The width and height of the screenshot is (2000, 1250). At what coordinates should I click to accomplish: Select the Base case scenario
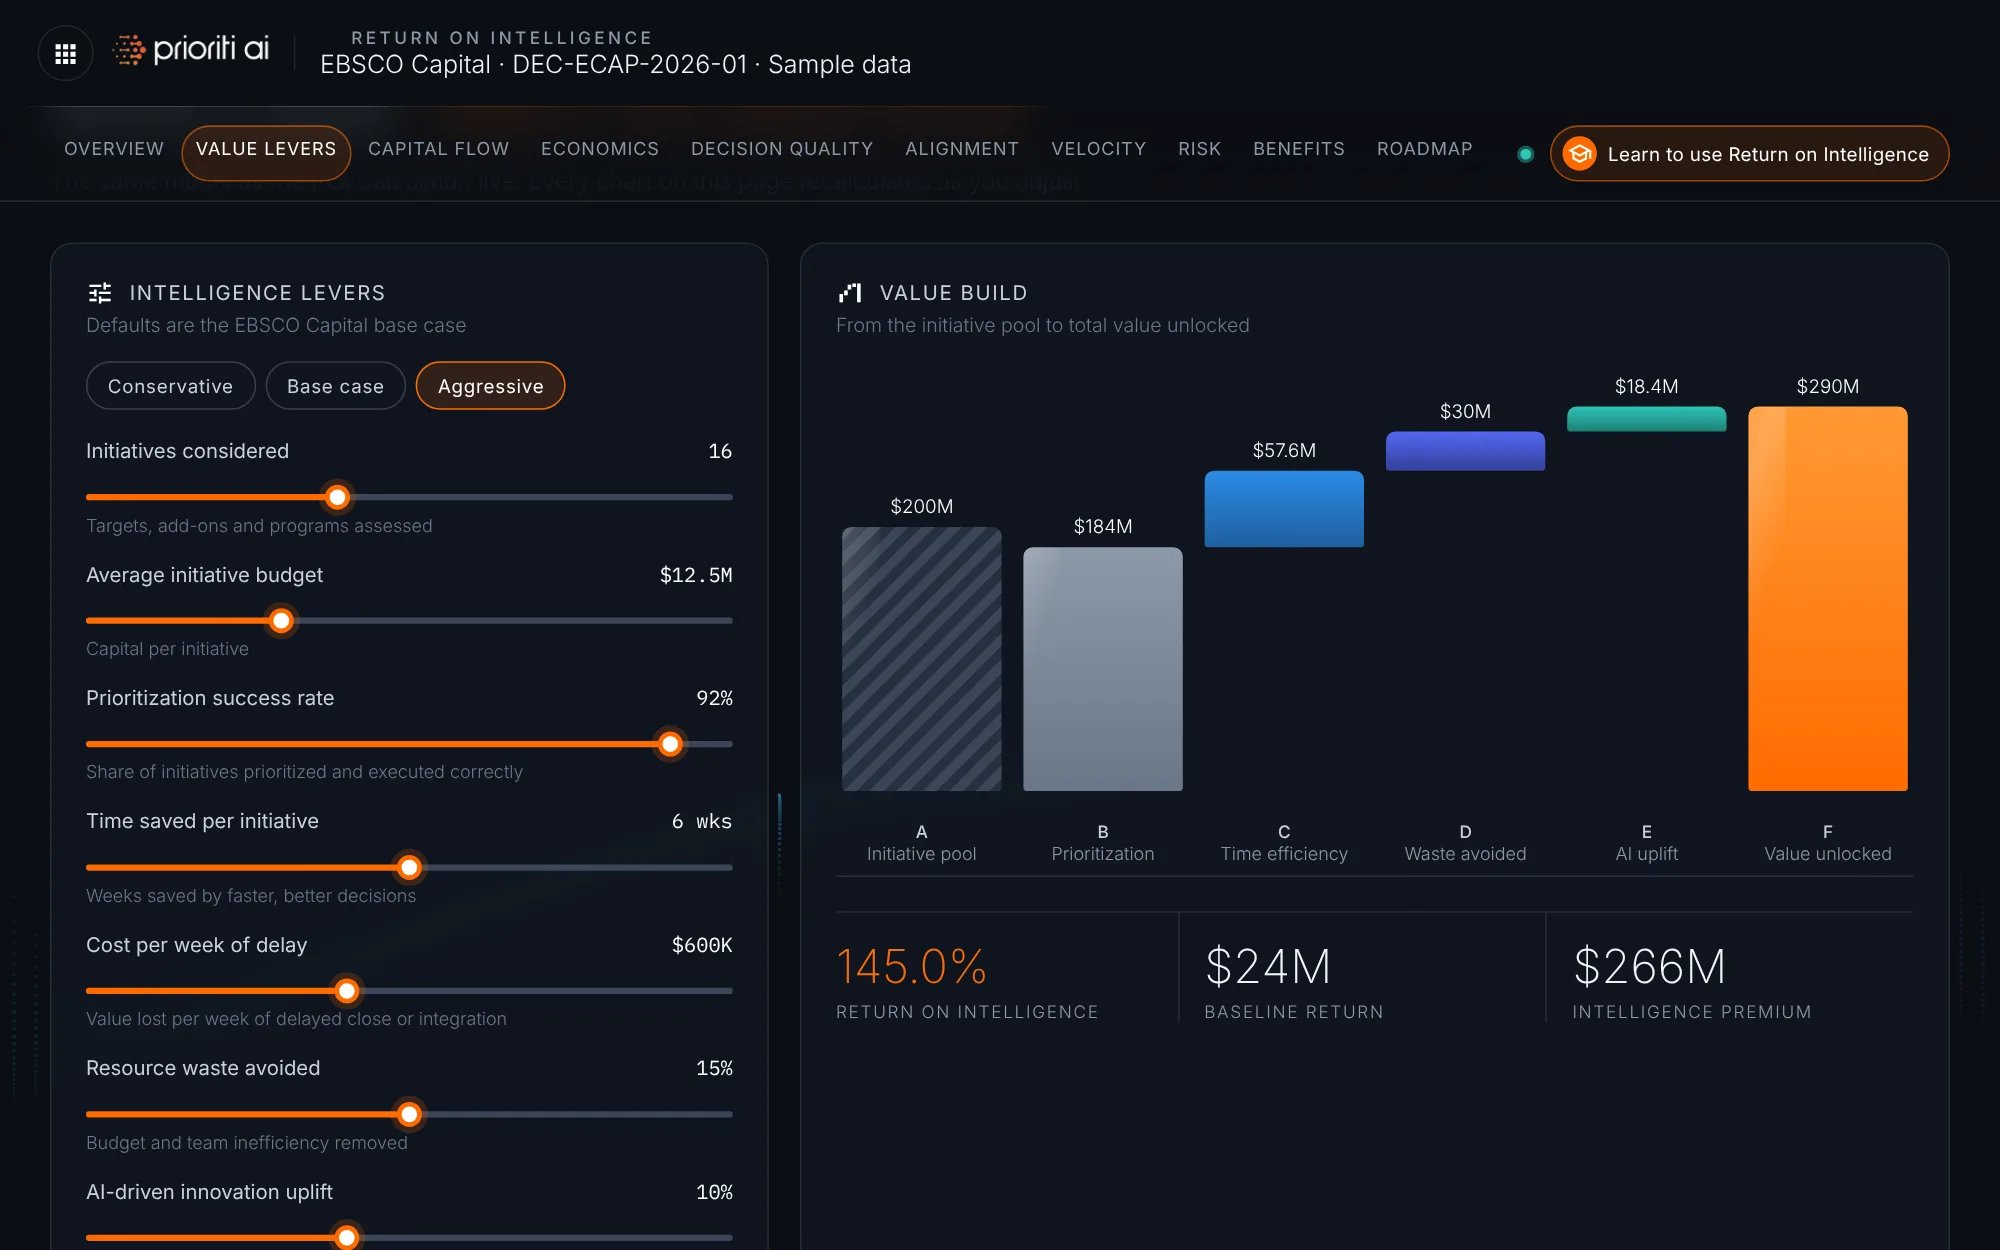pyautogui.click(x=335, y=386)
